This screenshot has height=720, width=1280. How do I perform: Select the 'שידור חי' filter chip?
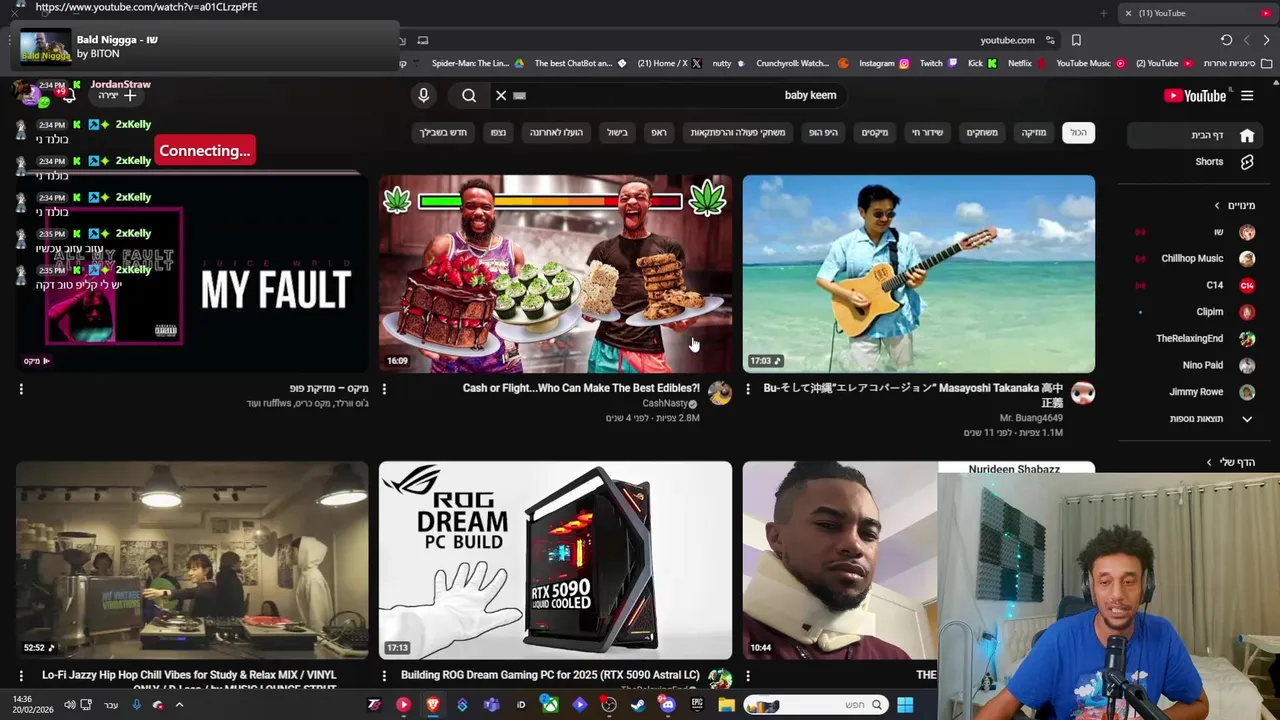(x=927, y=132)
